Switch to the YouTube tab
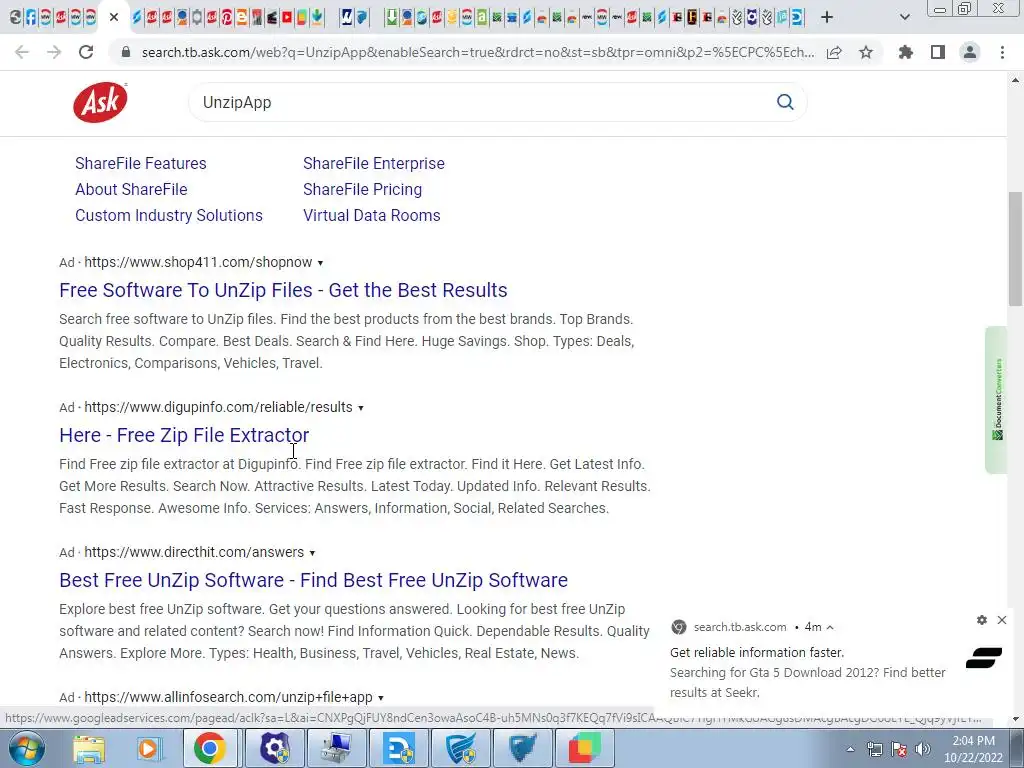 (287, 18)
